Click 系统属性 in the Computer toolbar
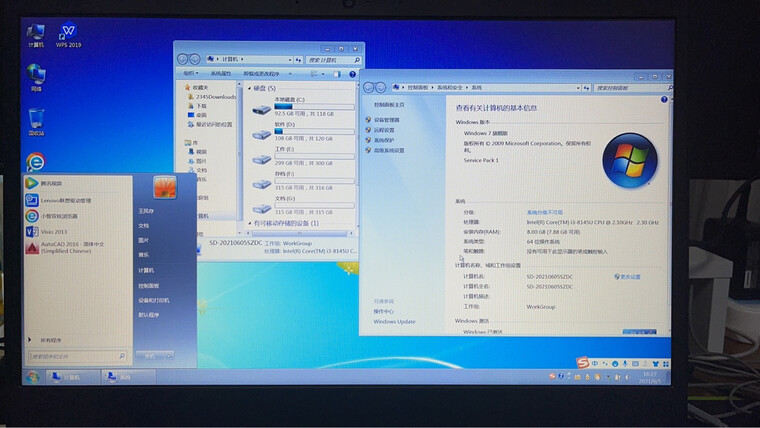Screen dimensions: 760x428 click(x=221, y=74)
